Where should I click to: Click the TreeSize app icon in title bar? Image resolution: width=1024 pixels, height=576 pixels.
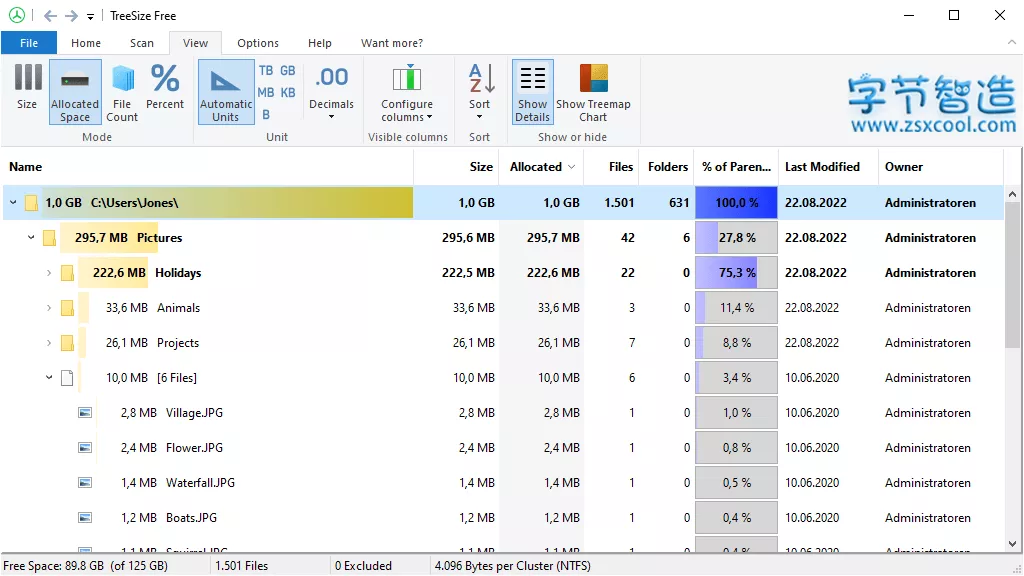point(17,15)
